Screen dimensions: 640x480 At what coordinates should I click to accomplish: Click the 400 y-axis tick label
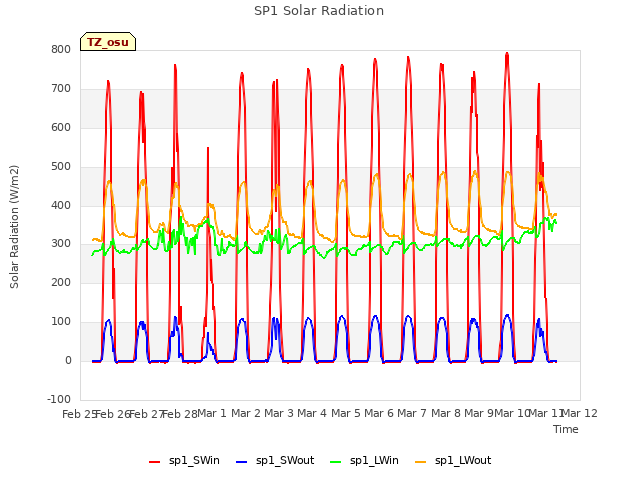pyautogui.click(x=61, y=205)
